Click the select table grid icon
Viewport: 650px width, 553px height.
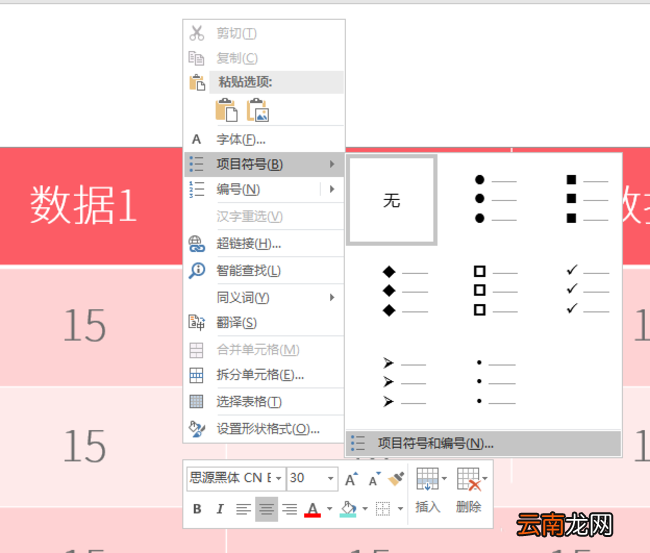[x=196, y=401]
